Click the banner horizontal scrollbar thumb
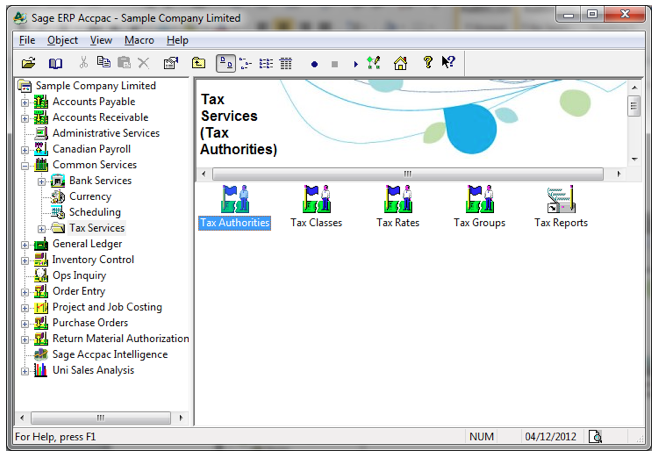Screen dimensions: 659x459 [x=408, y=174]
